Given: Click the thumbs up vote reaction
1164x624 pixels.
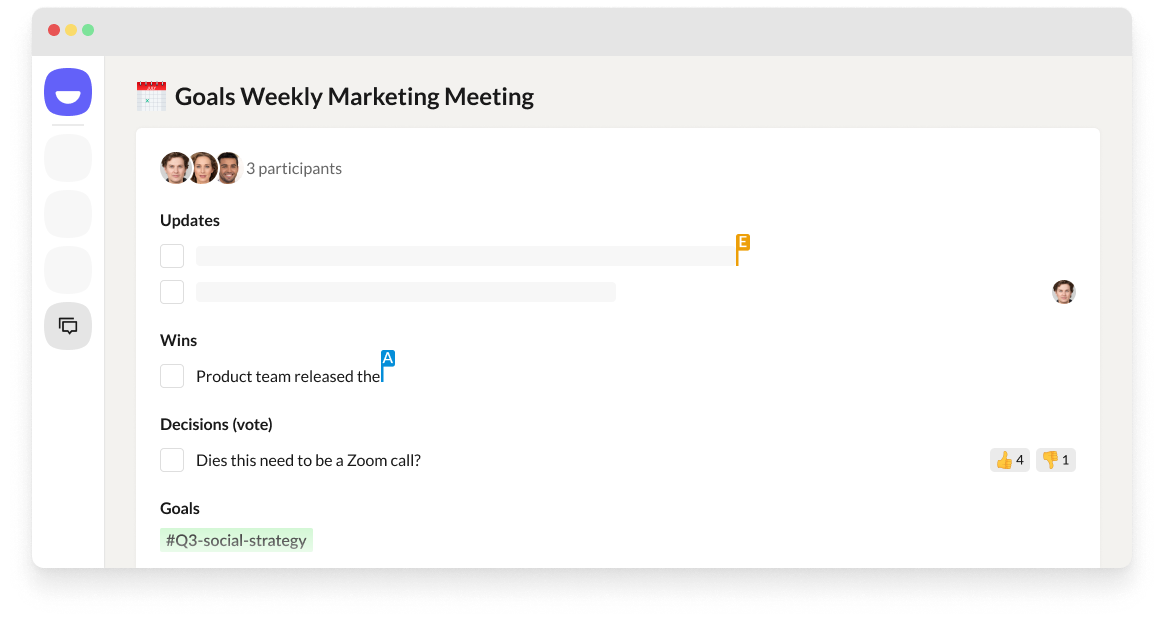Looking at the screenshot, I should pos(1009,460).
